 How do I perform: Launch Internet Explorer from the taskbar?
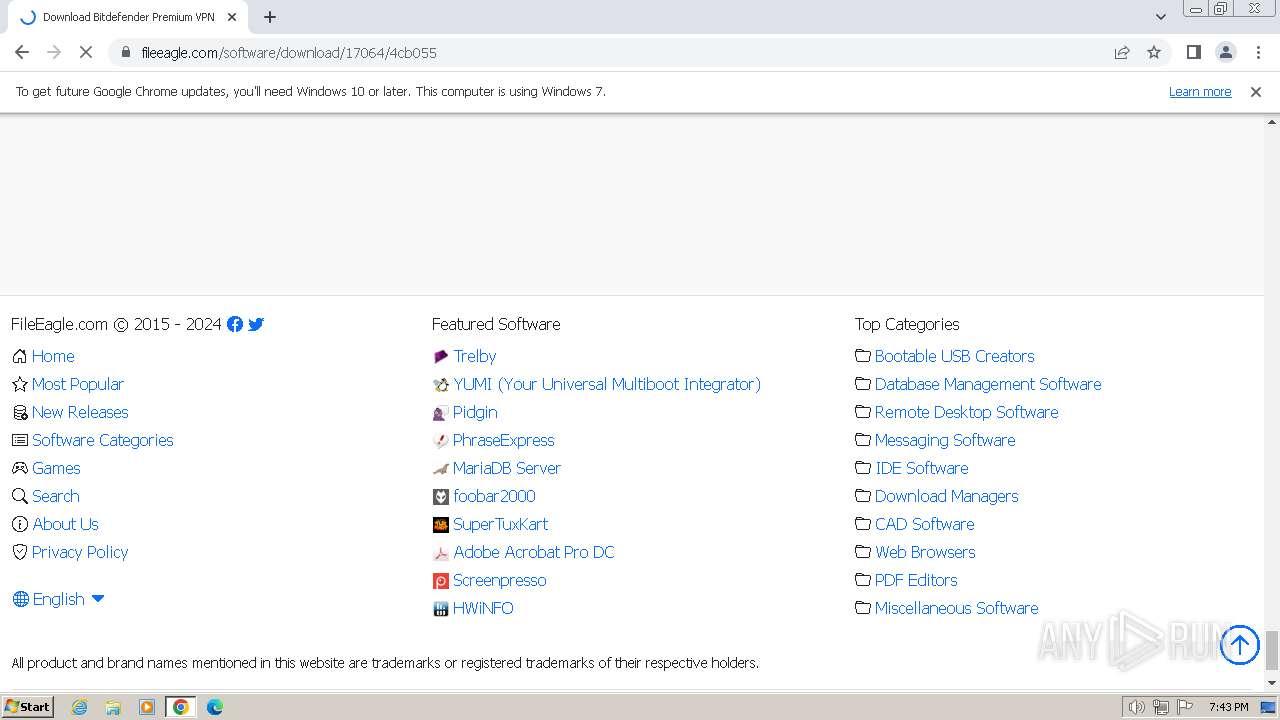tap(79, 707)
